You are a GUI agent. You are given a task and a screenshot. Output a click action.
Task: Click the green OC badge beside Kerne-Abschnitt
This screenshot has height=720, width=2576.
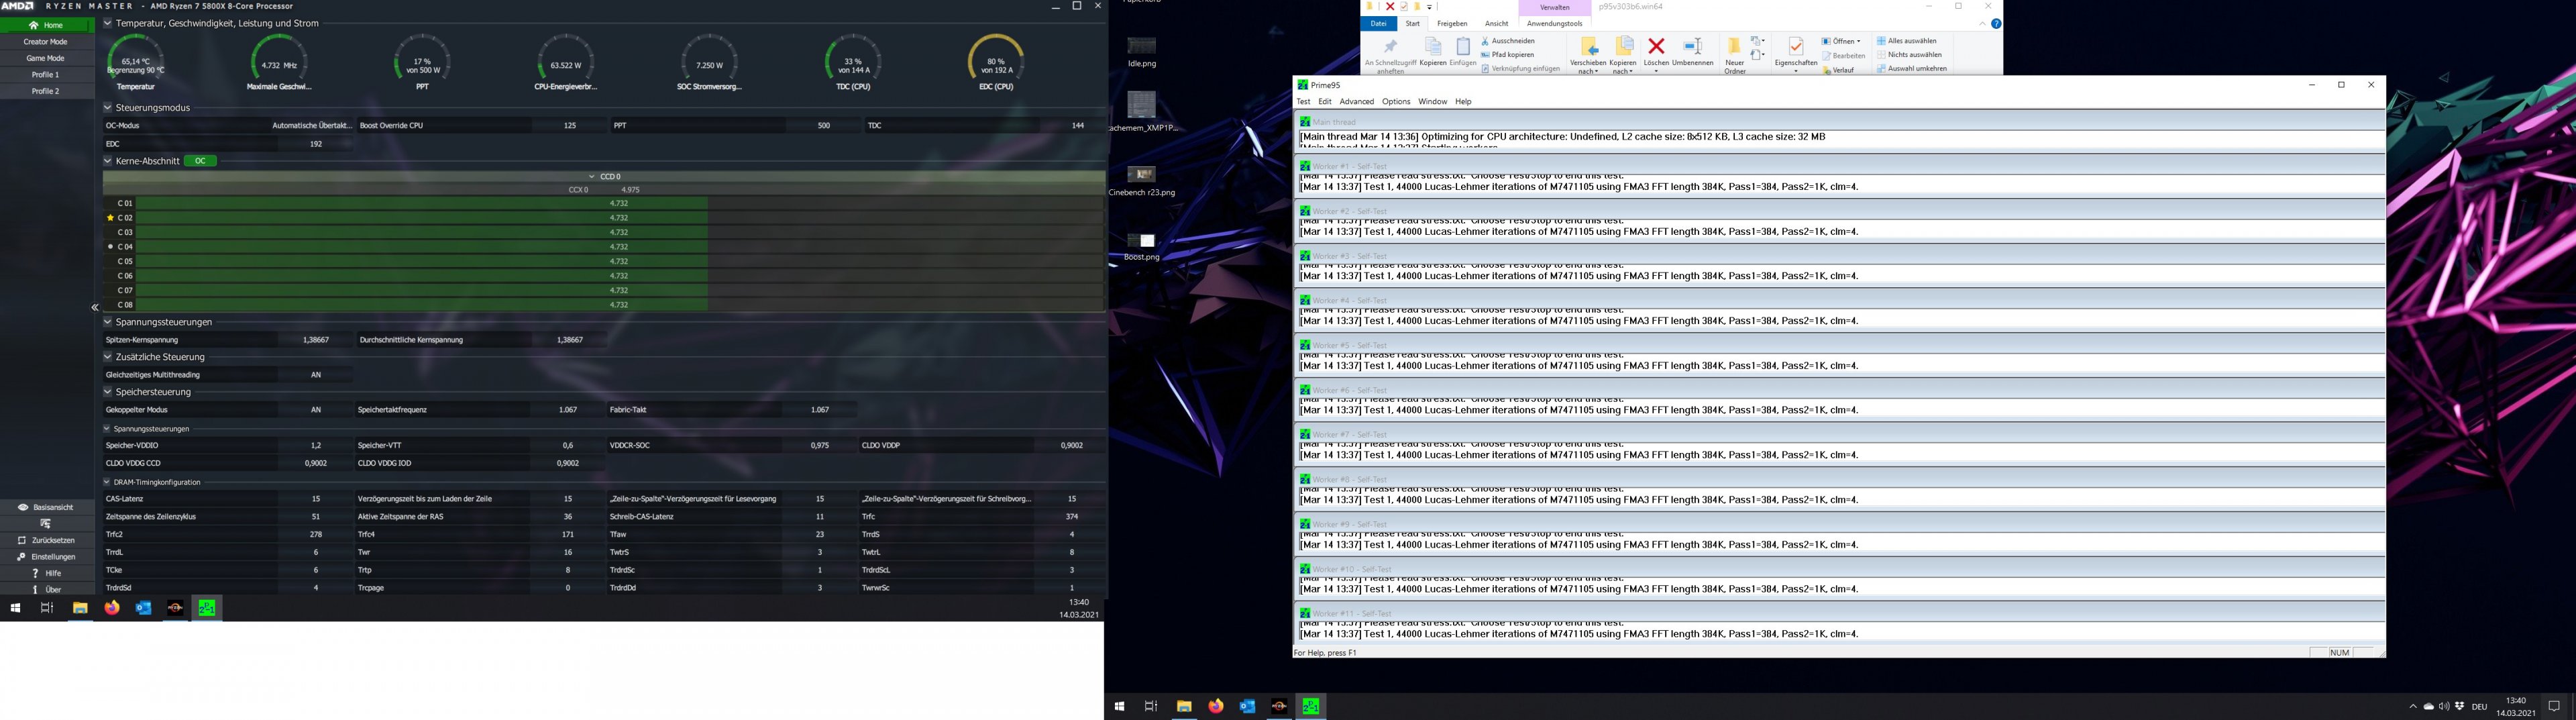tap(200, 161)
